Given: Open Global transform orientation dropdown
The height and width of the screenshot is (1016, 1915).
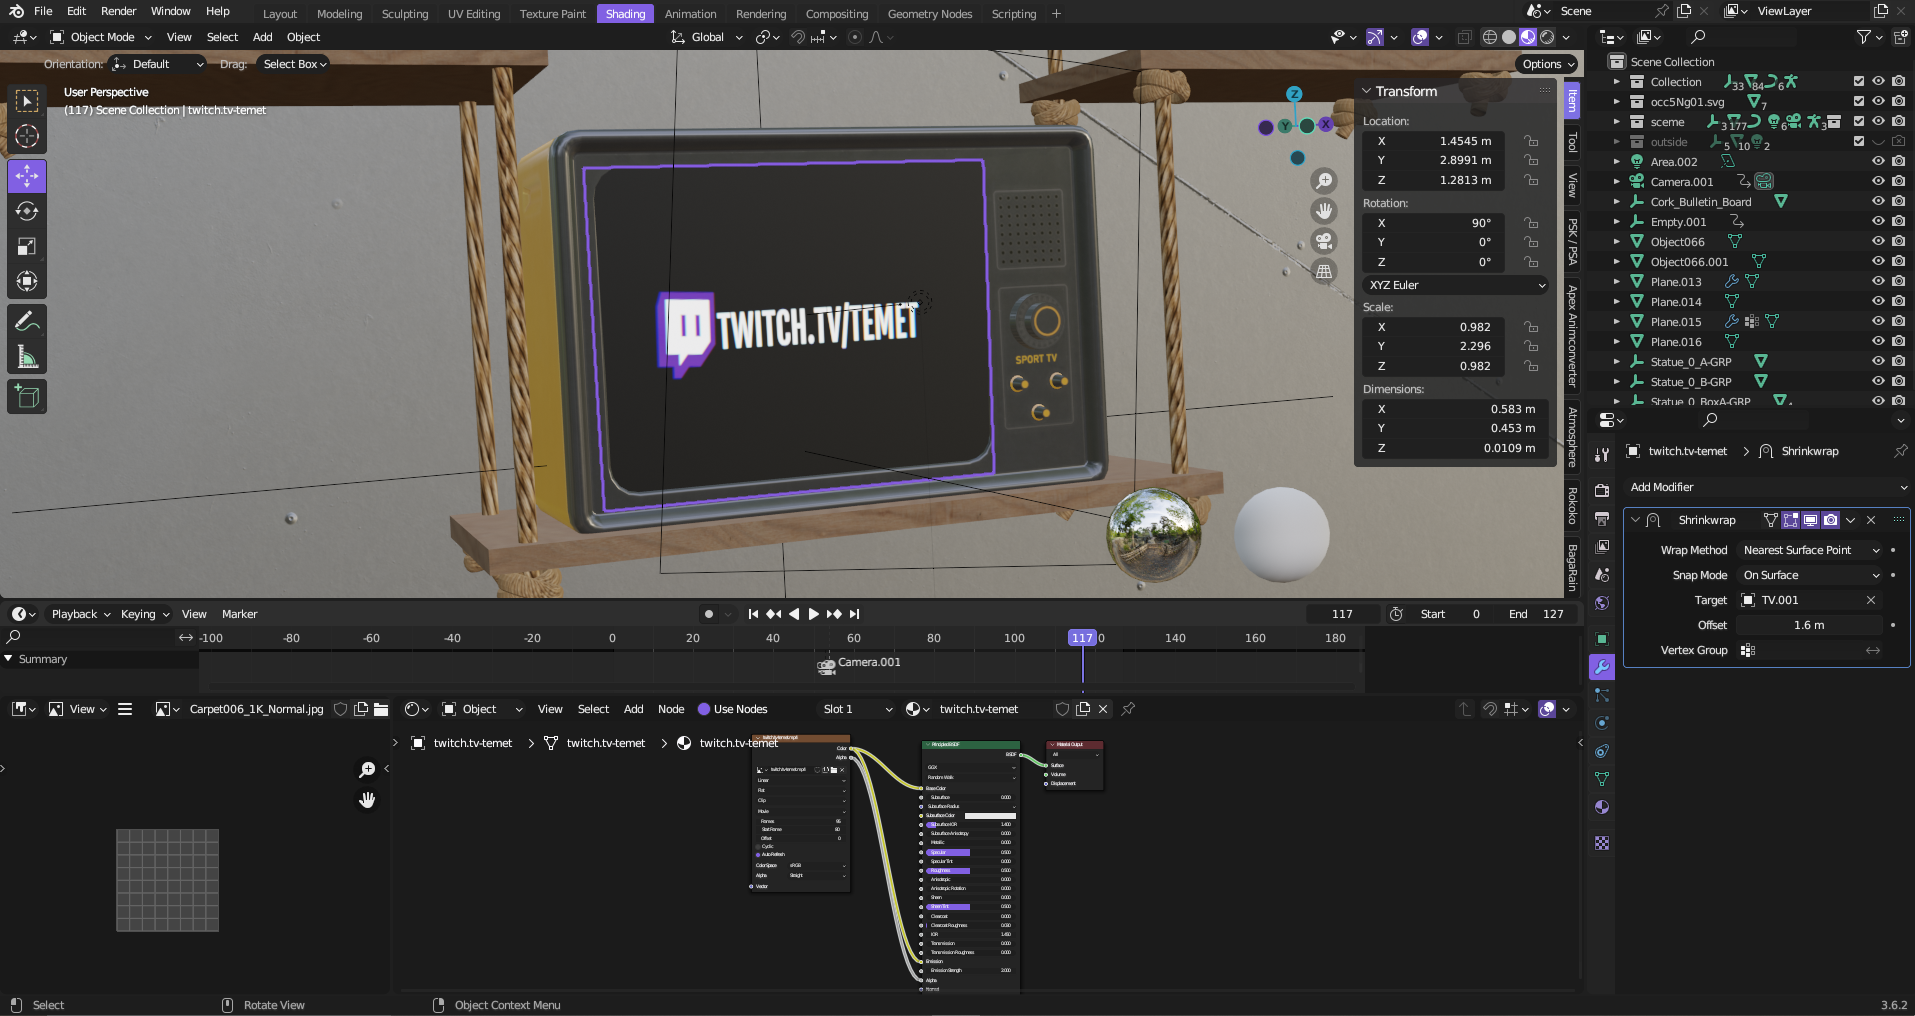Looking at the screenshot, I should [x=708, y=37].
